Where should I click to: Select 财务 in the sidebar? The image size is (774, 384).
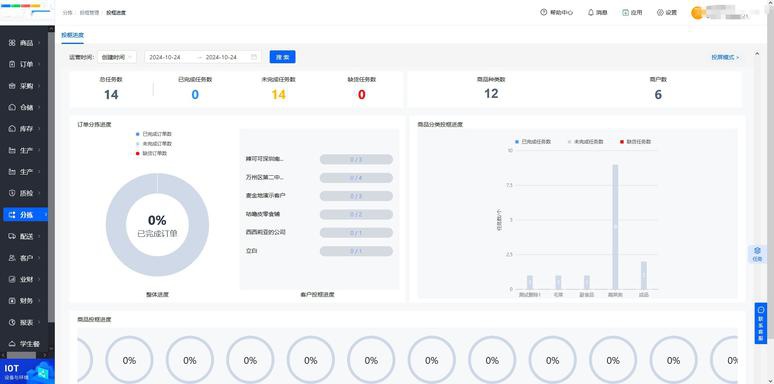coord(25,301)
